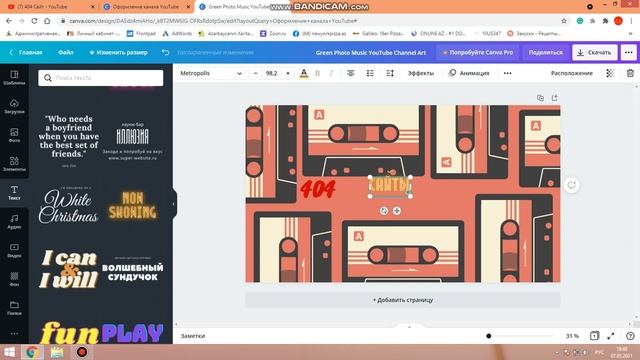The image size is (640, 360).
Task: Open Windows Start menu
Action: coord(9,352)
